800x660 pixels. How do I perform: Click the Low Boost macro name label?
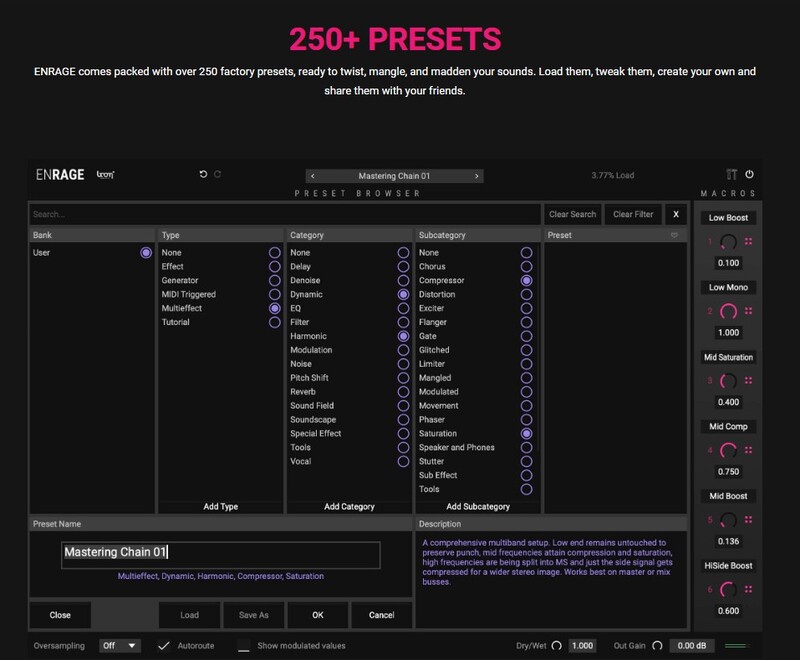click(728, 218)
